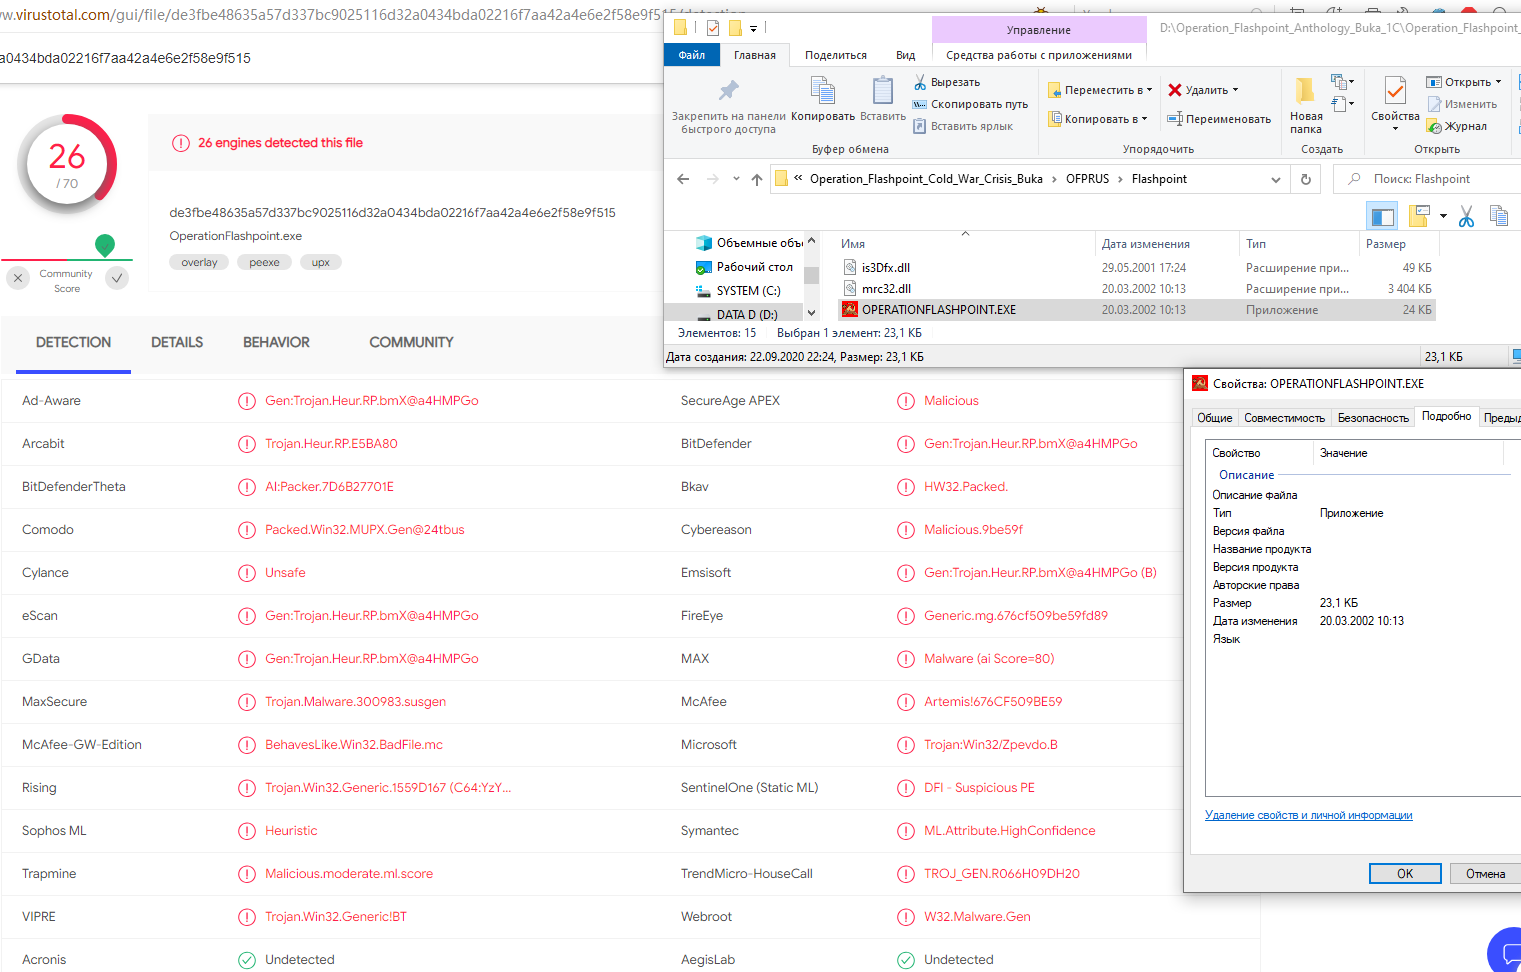Expand the address bar history dropdown
This screenshot has width=1521, height=972.
(x=1275, y=179)
